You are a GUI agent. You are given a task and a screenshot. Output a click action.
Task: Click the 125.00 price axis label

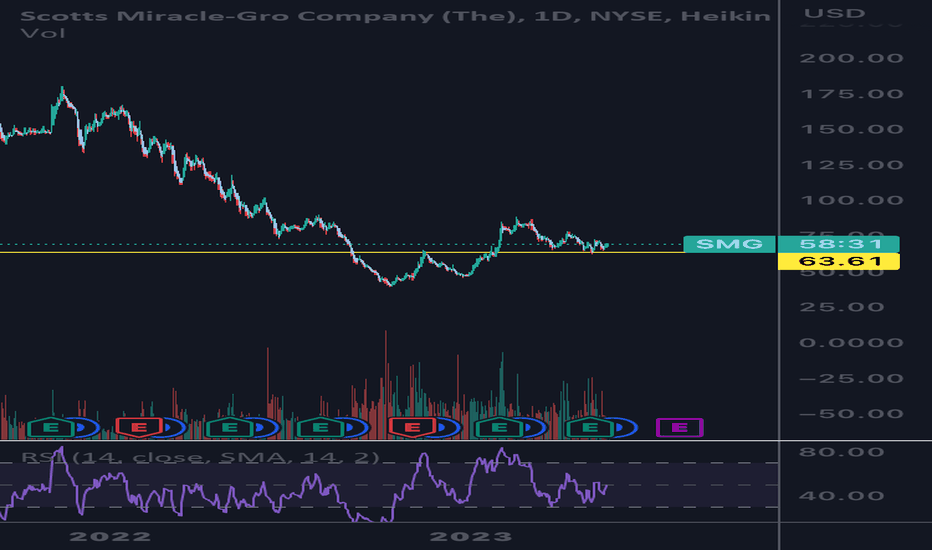click(x=851, y=165)
